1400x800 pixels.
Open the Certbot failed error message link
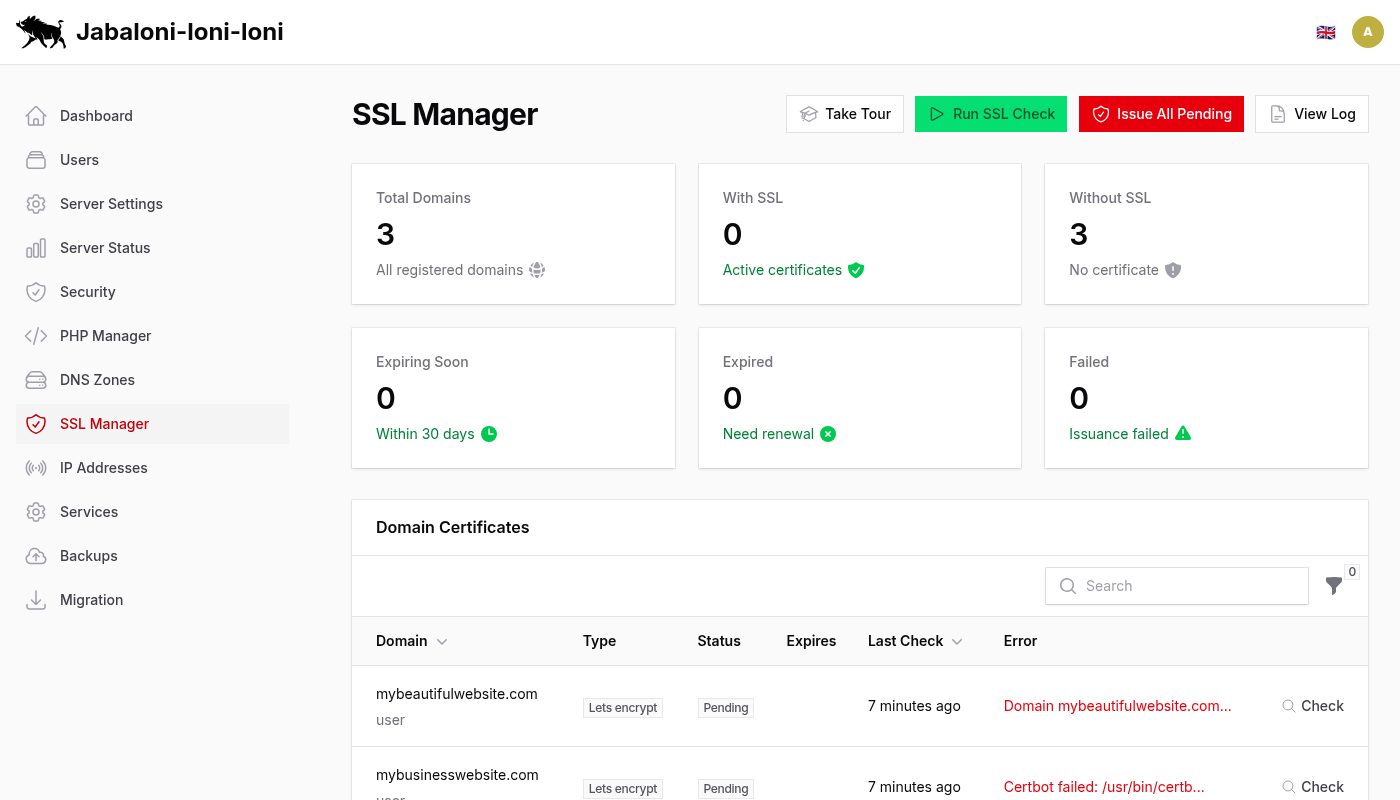[x=1104, y=787]
